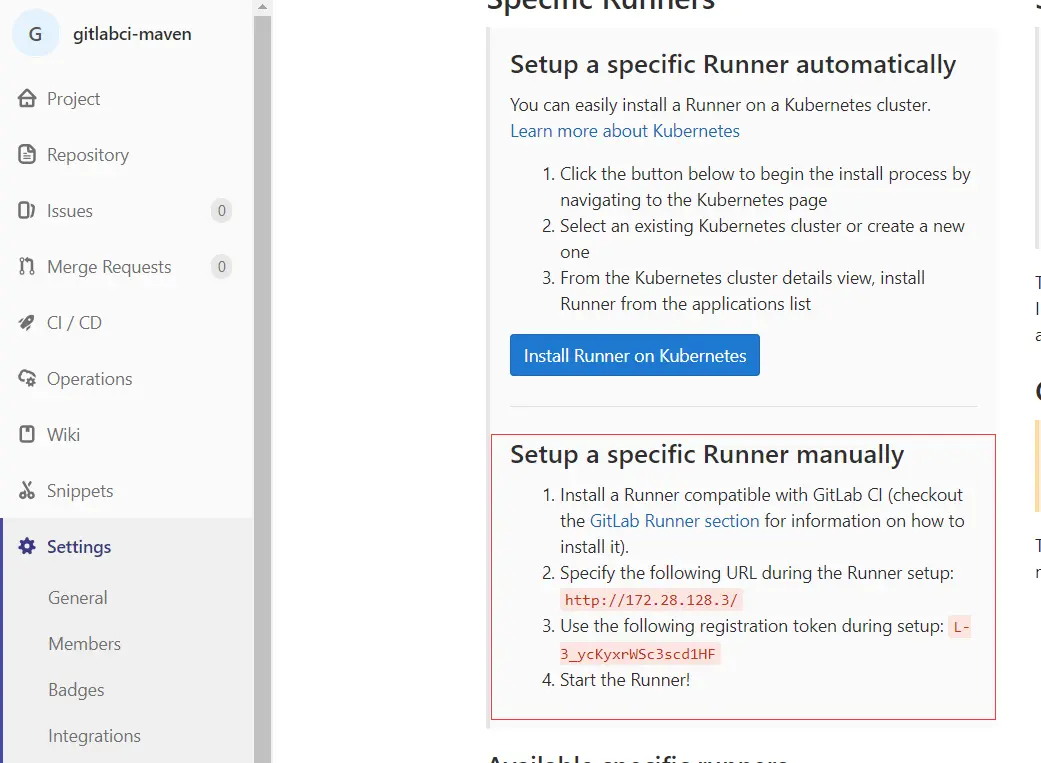
Task: Open the General settings submenu item
Action: pos(78,598)
